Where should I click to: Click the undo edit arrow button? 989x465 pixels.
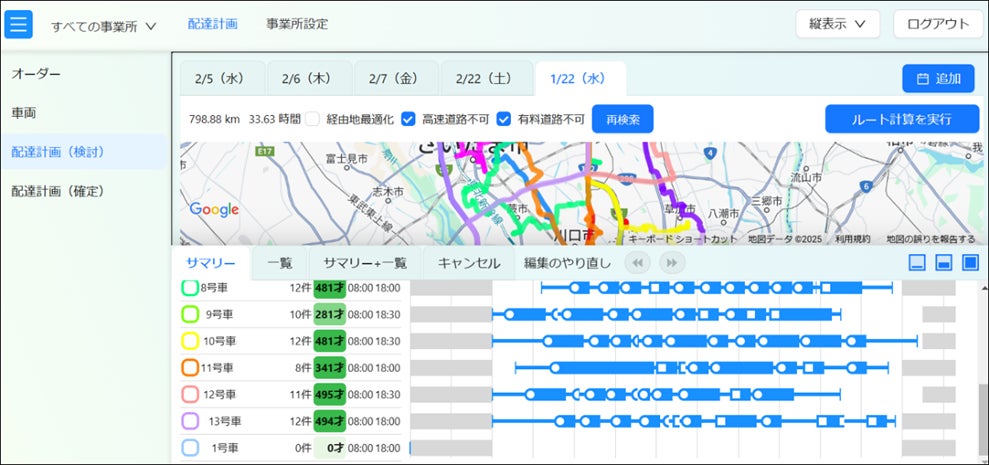[636, 263]
